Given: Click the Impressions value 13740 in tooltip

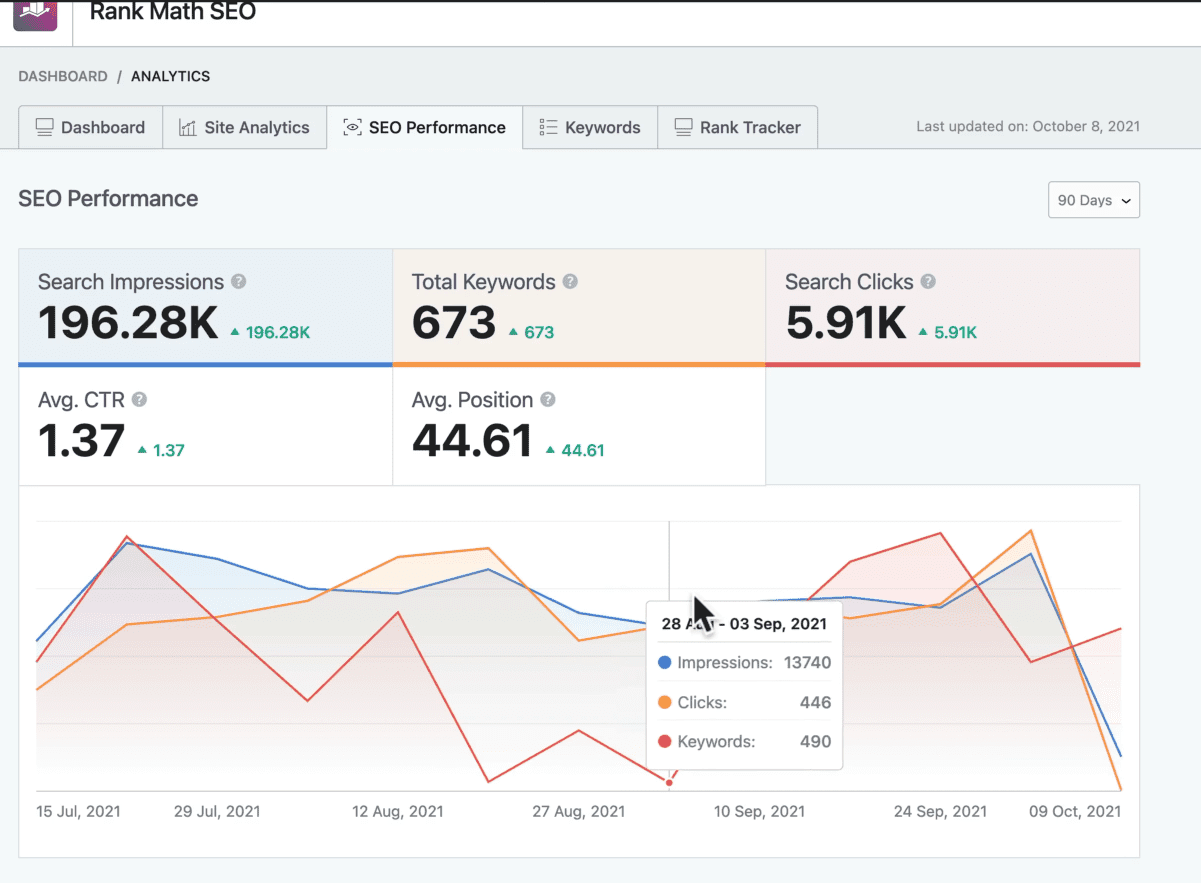Looking at the screenshot, I should coord(806,663).
